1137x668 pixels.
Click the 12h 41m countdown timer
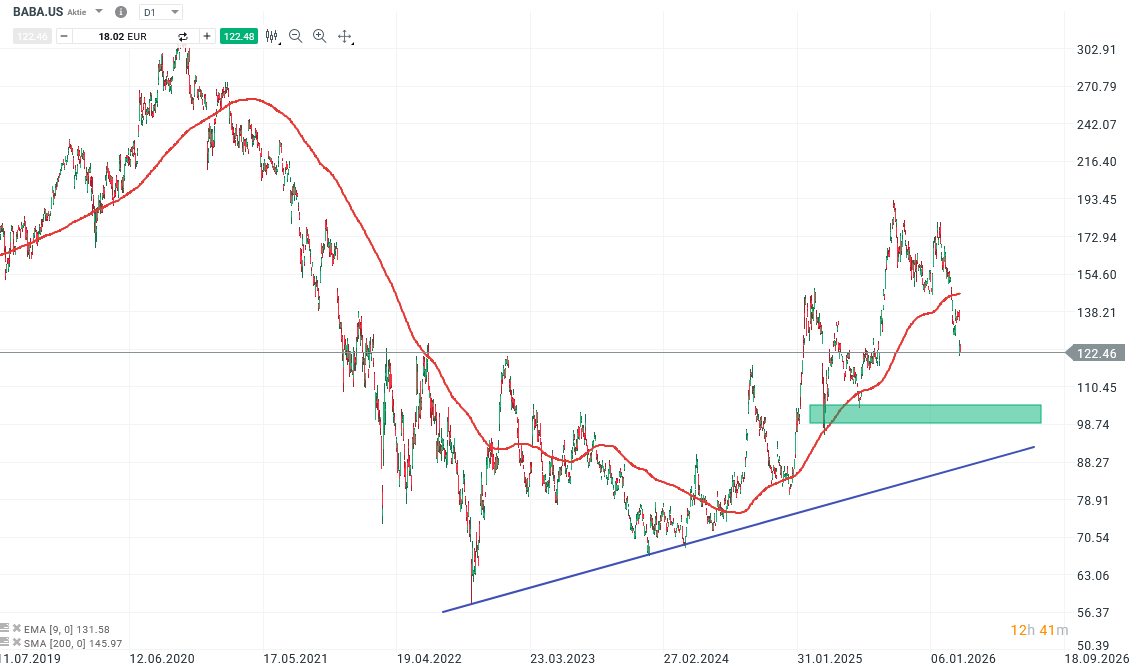pyautogui.click(x=1035, y=630)
